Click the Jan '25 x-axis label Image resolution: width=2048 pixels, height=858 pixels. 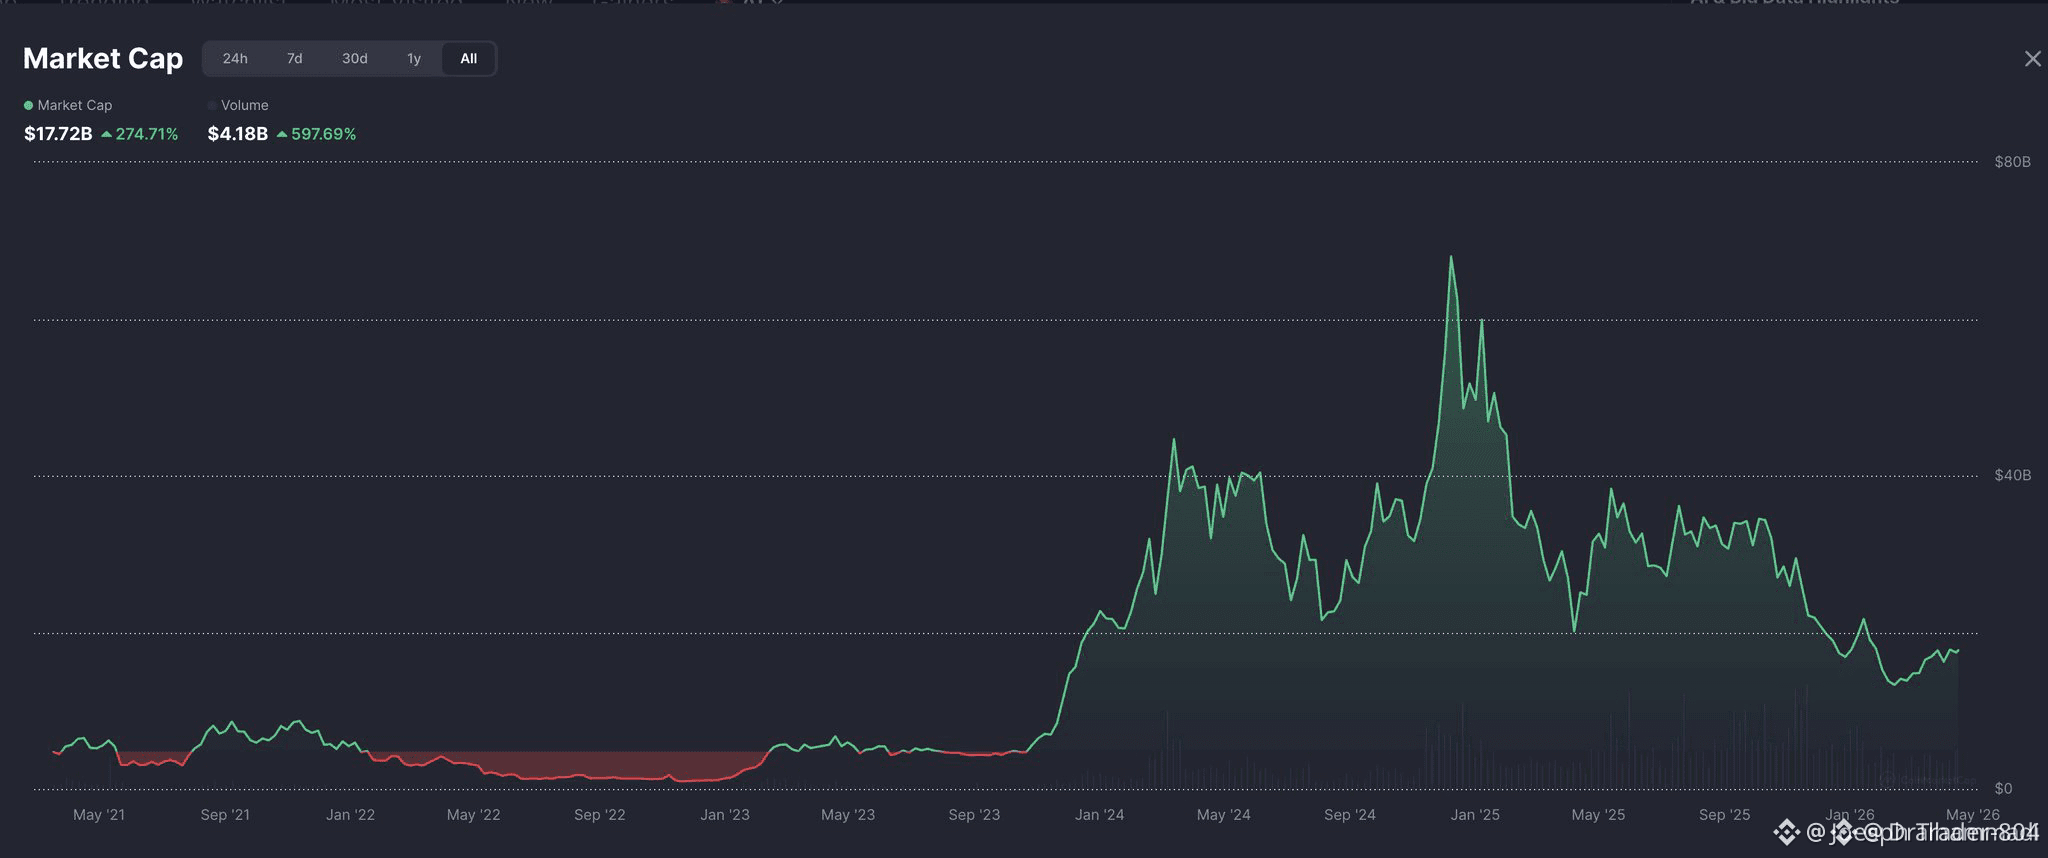[1475, 815]
